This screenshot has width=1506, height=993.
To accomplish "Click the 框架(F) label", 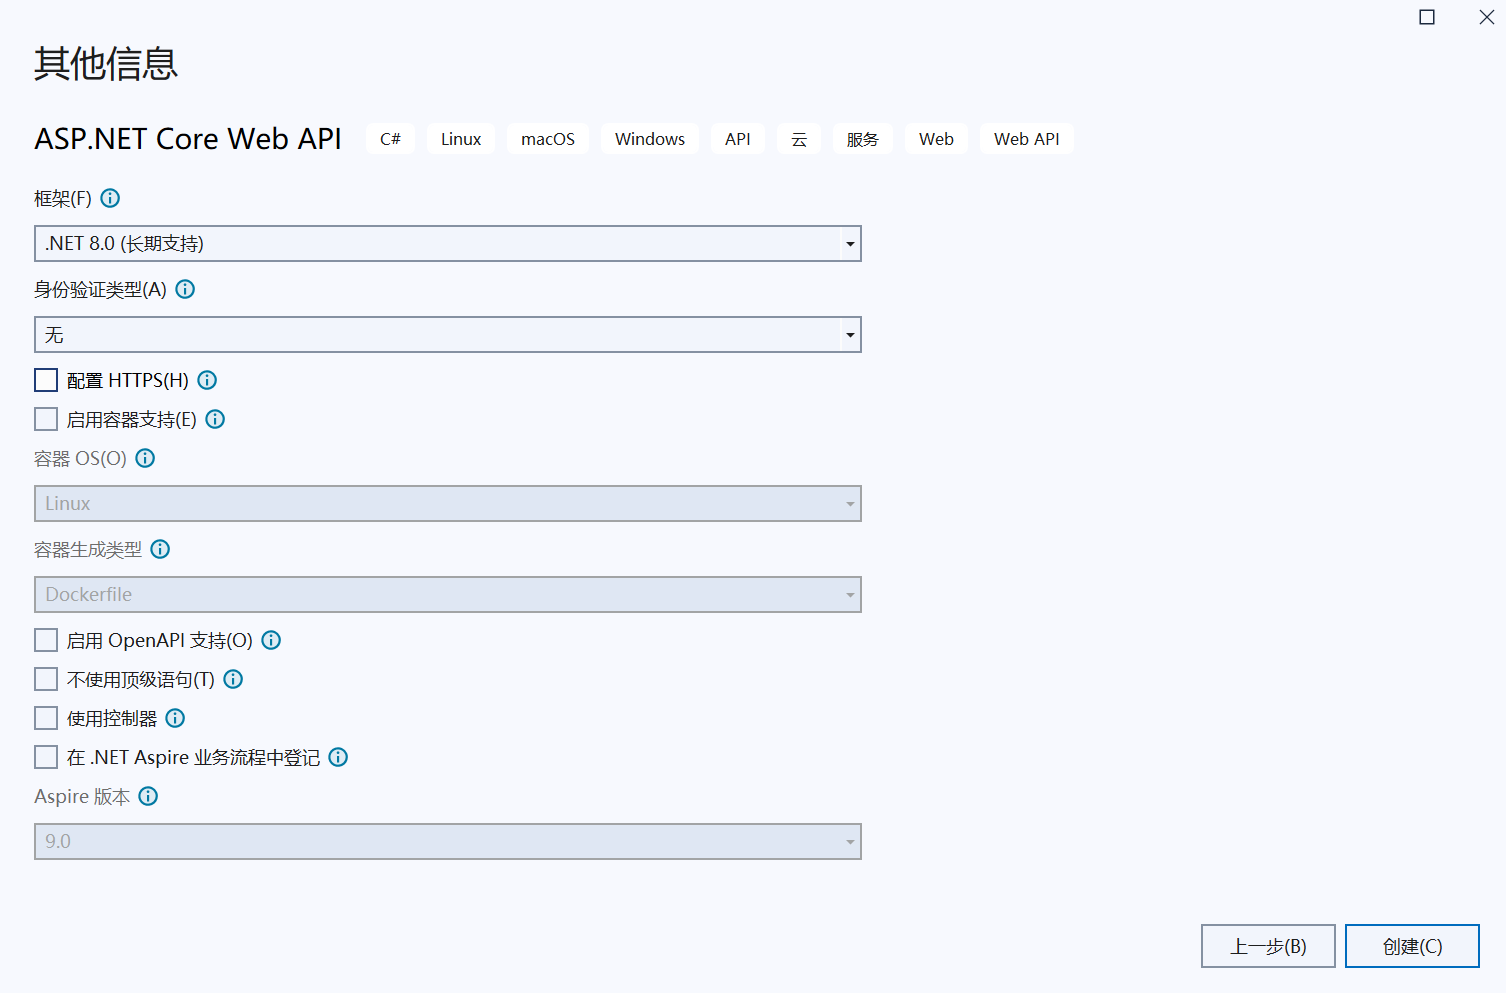I will point(63,198).
